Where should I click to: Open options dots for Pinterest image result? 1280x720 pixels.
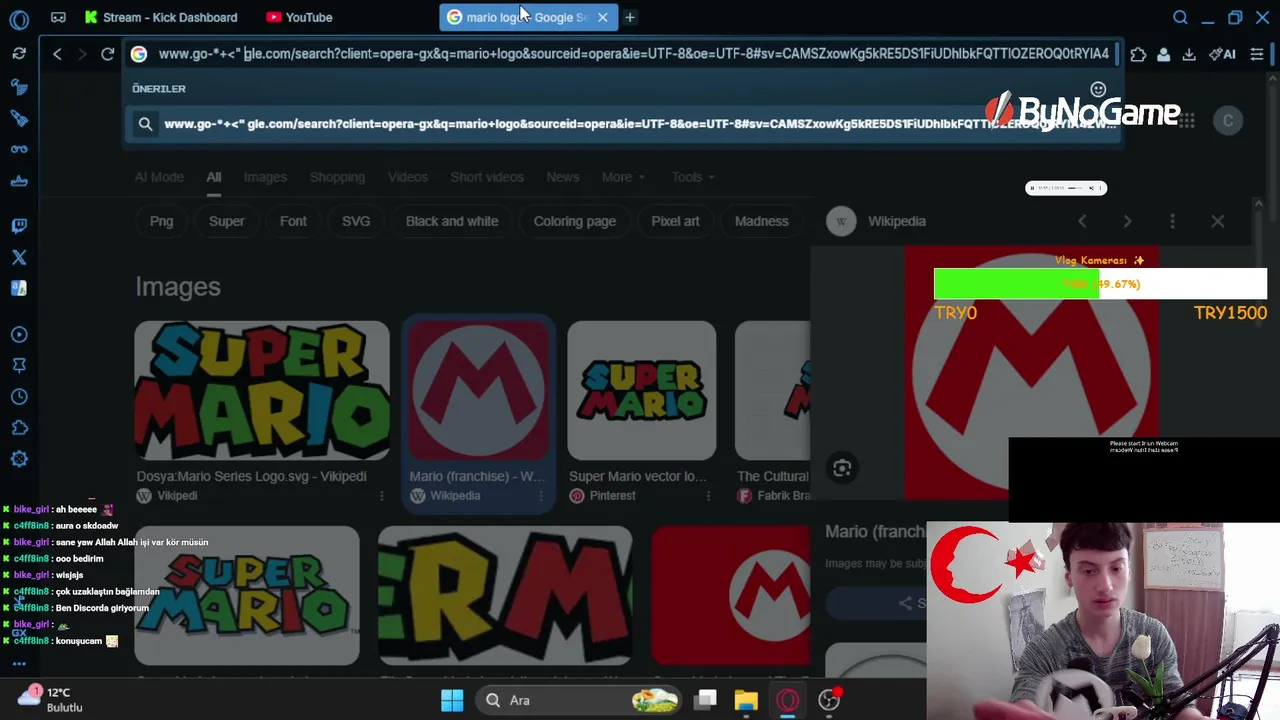point(708,496)
